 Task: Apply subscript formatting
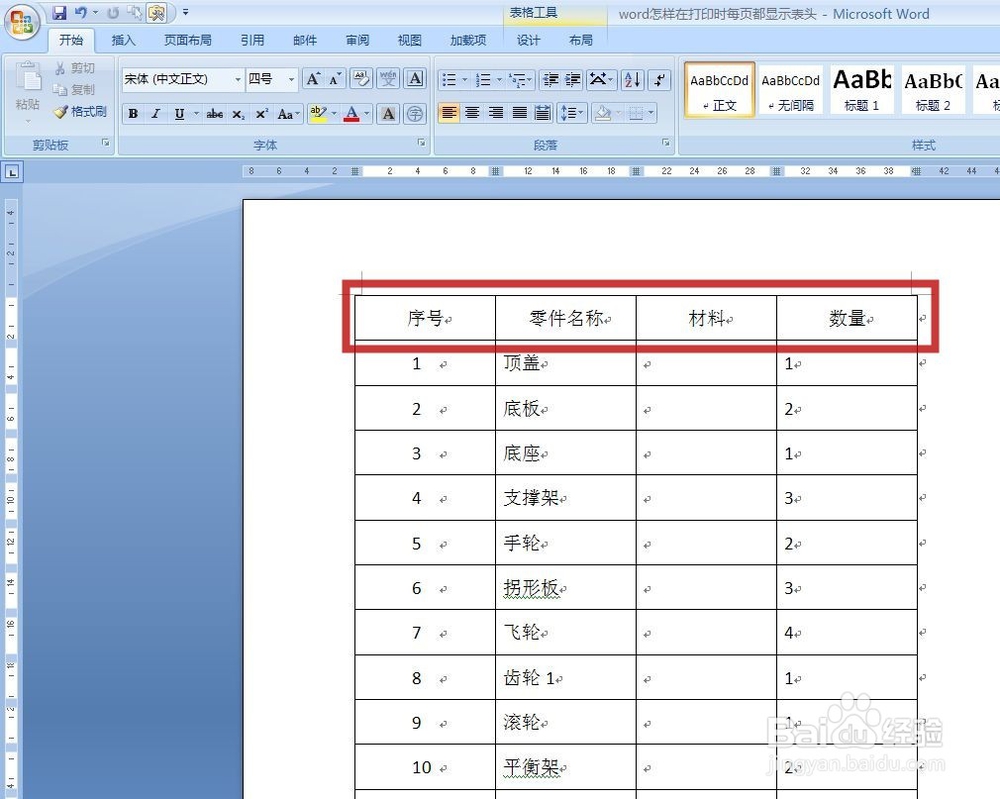(241, 114)
